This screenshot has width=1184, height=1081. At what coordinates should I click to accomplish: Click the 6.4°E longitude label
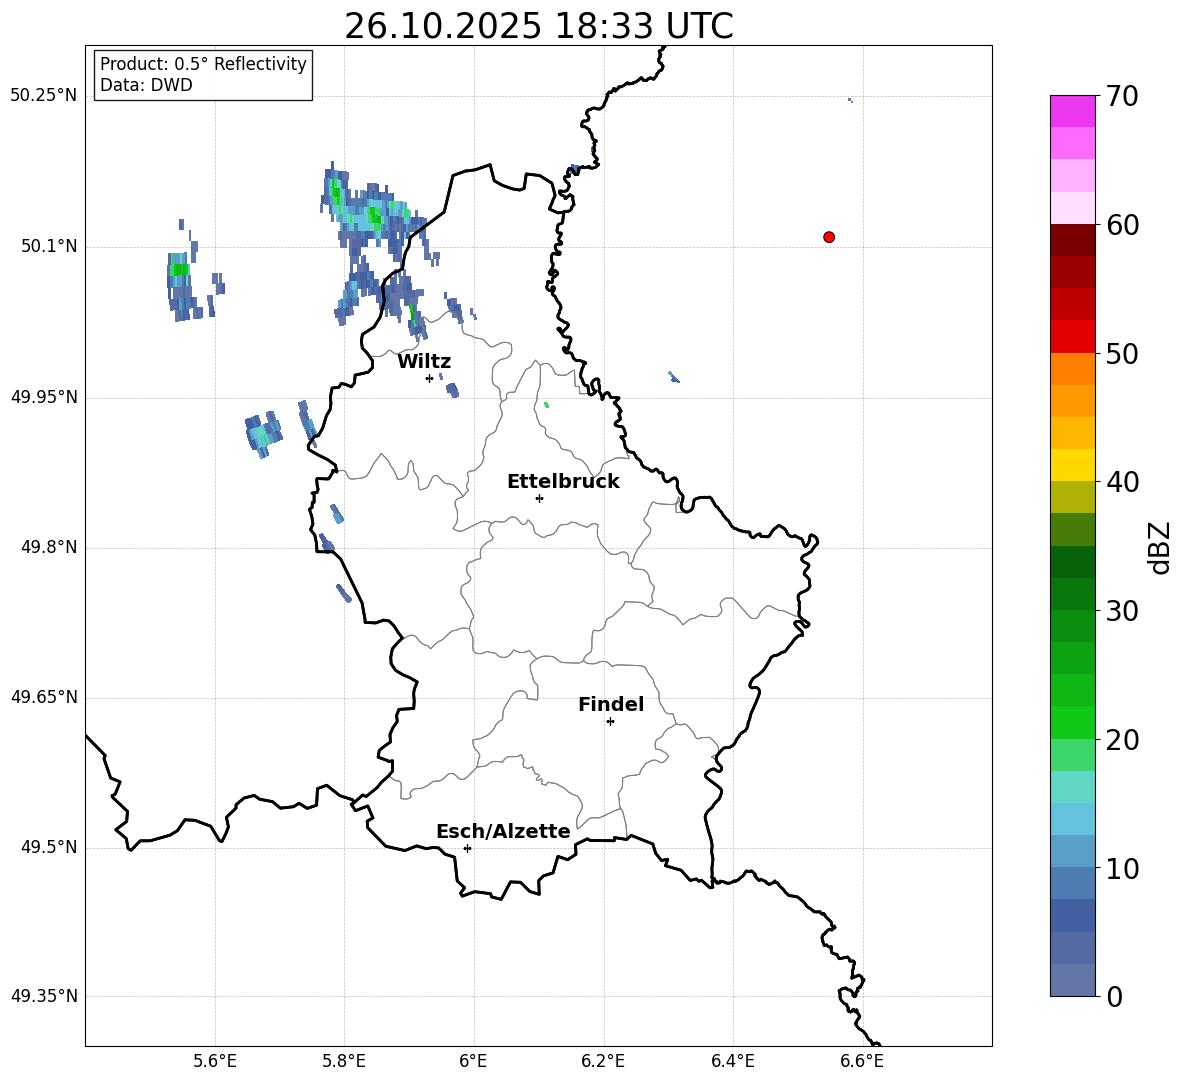click(x=732, y=1061)
